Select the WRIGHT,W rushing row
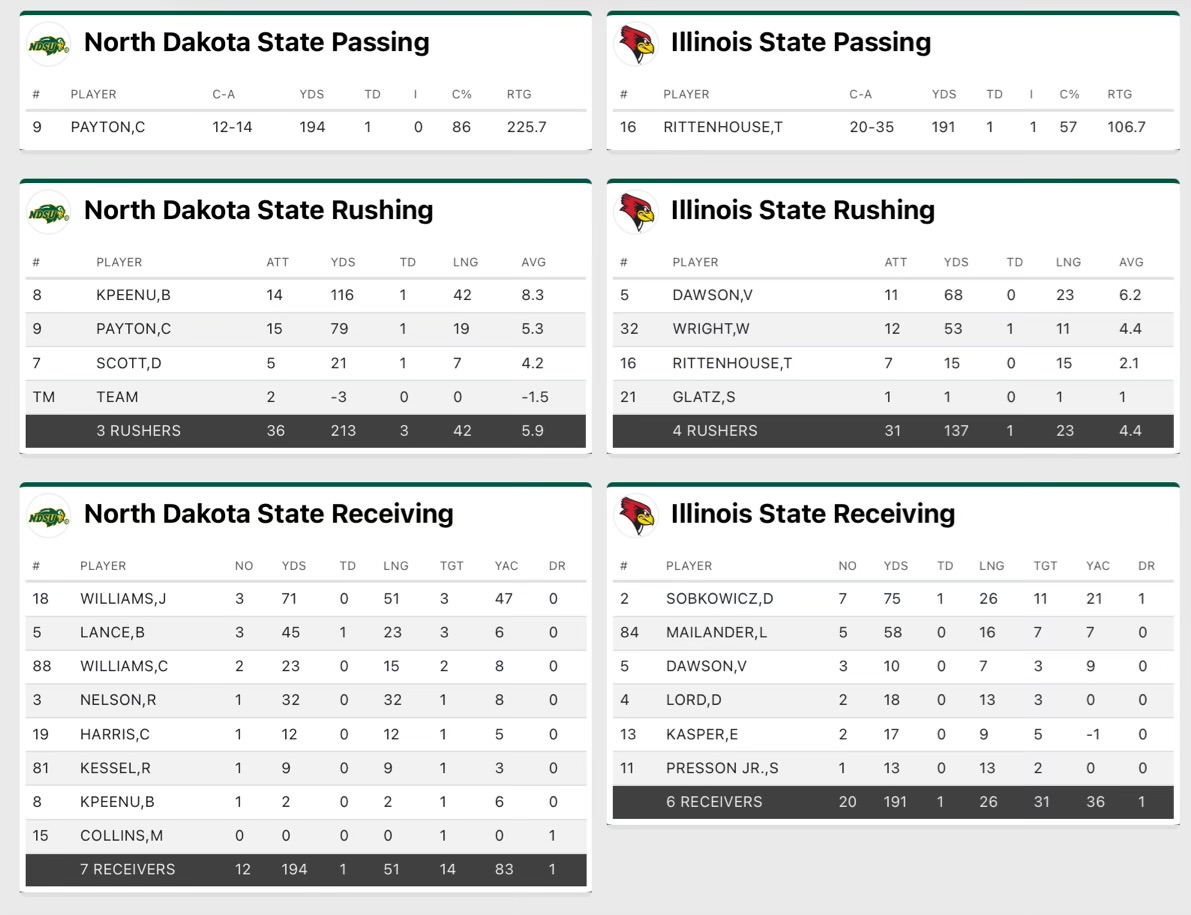Screen dimensions: 1191x915 pyautogui.click(x=711, y=329)
